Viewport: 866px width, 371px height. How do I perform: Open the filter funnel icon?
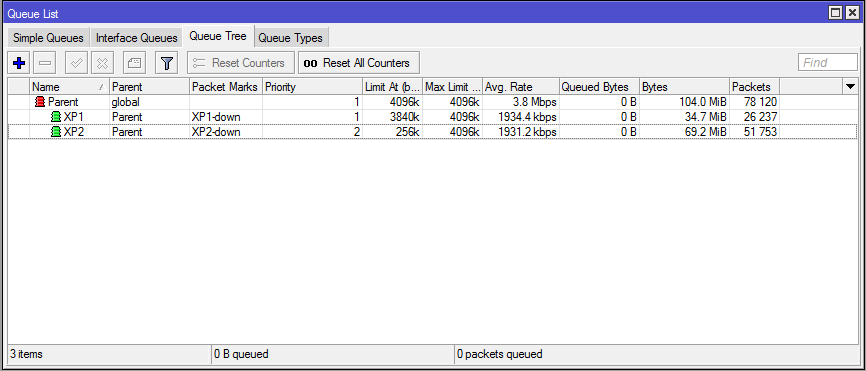coord(166,63)
